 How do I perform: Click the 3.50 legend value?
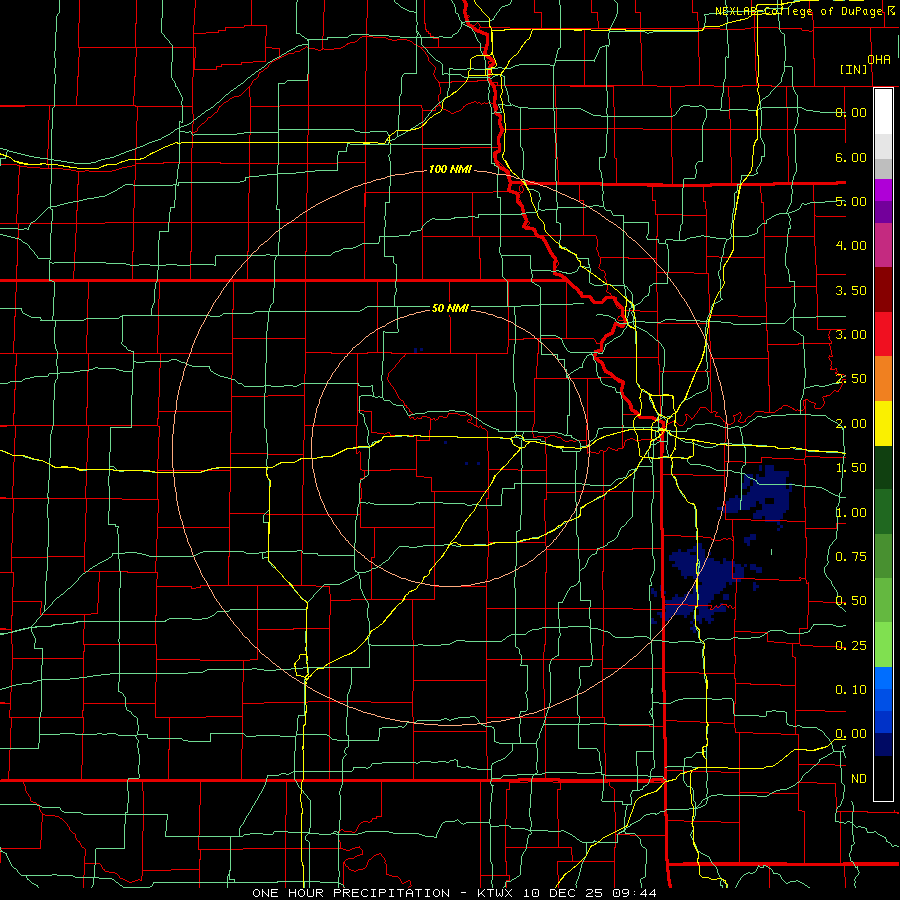pyautogui.click(x=851, y=290)
